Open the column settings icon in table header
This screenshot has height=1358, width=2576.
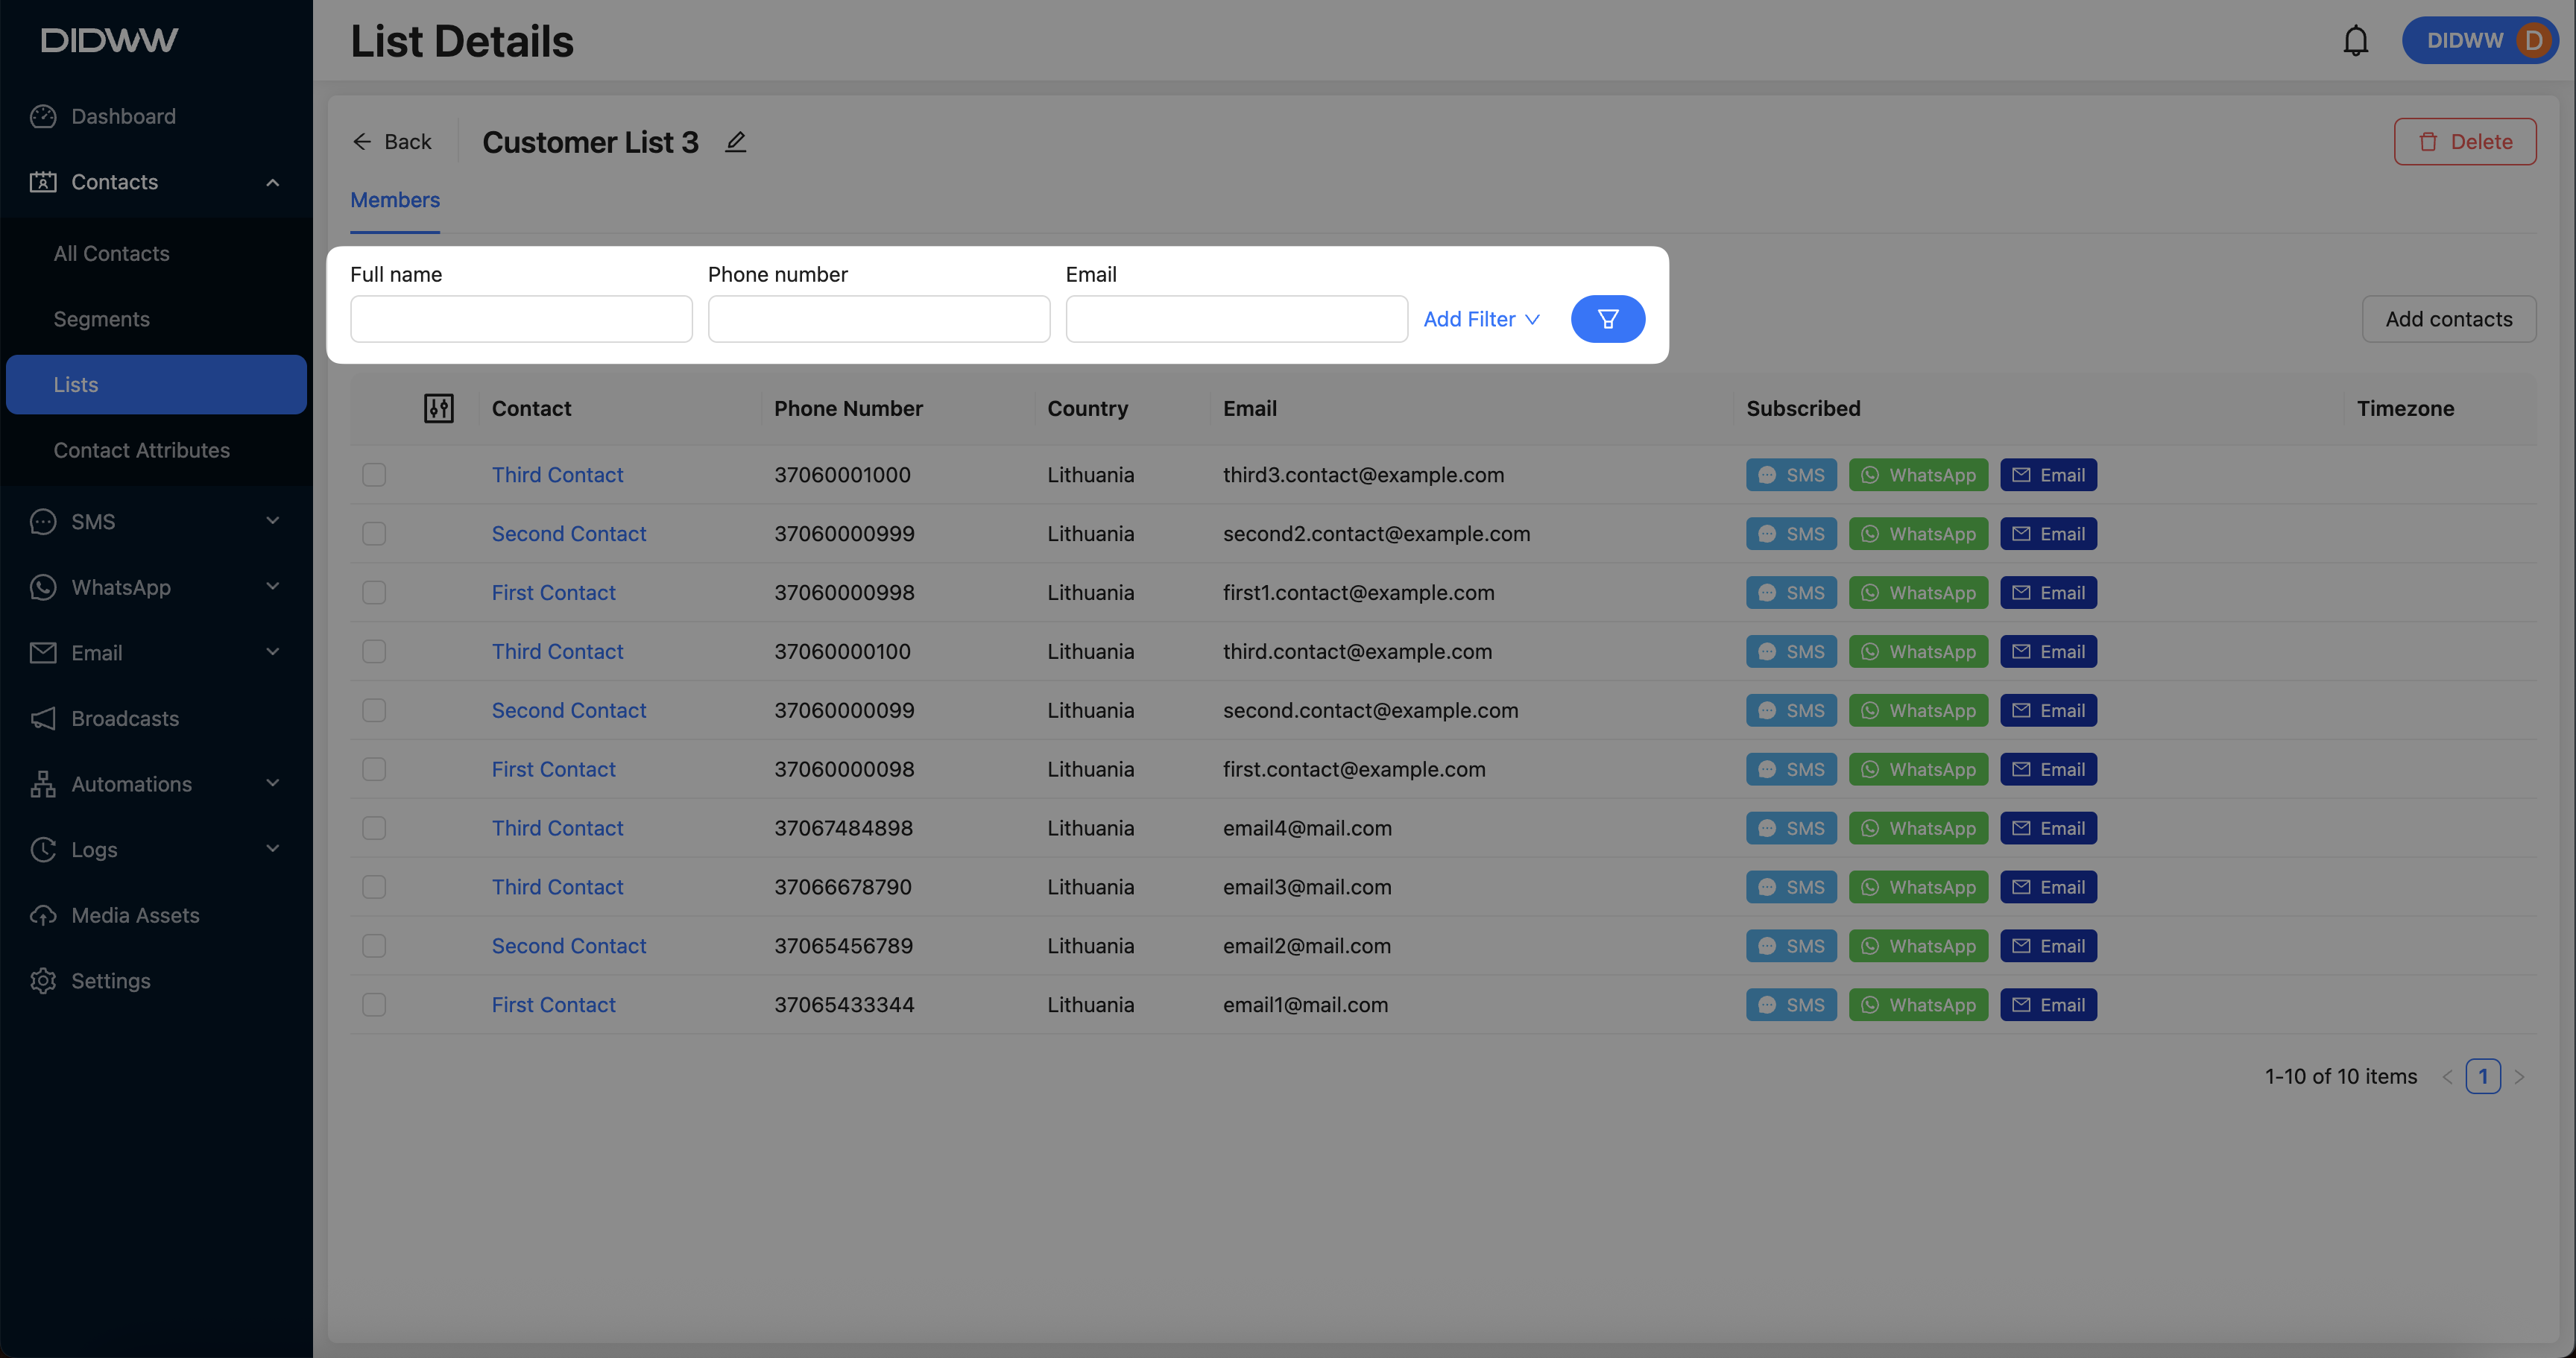(x=438, y=408)
